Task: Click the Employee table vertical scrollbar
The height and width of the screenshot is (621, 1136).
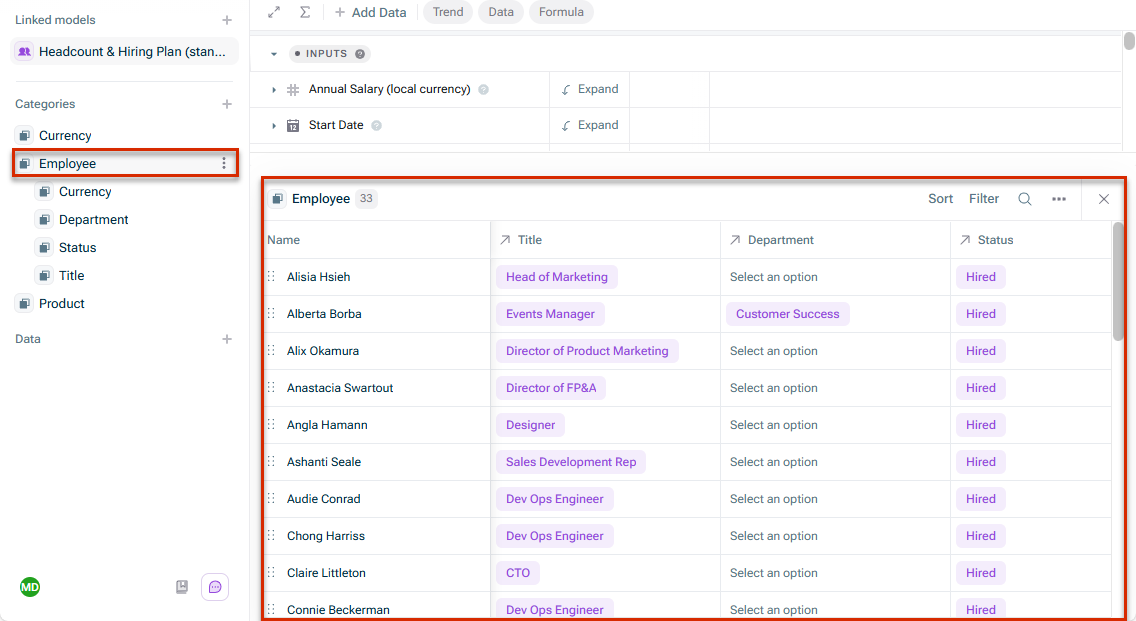Action: coord(1119,283)
